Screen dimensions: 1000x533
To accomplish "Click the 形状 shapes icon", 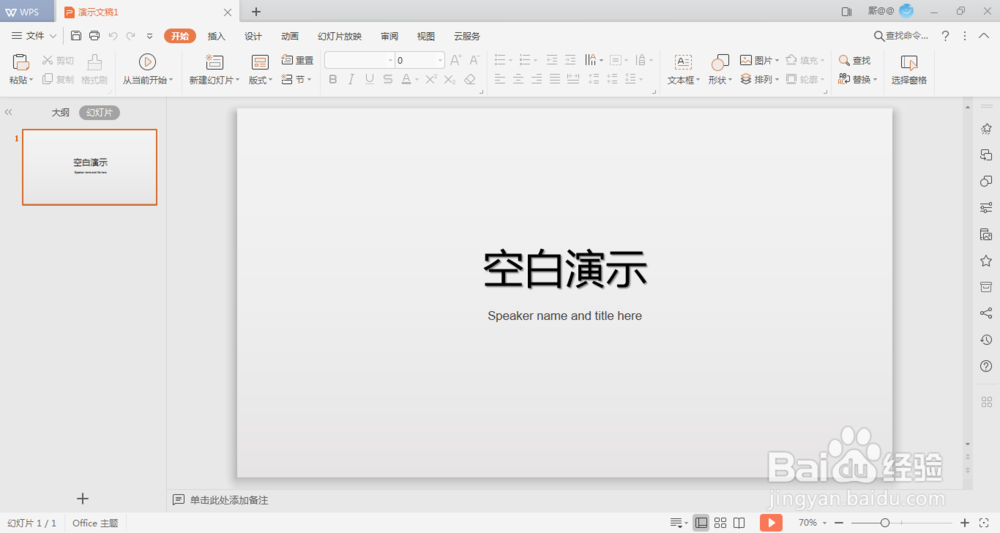I will click(x=720, y=62).
